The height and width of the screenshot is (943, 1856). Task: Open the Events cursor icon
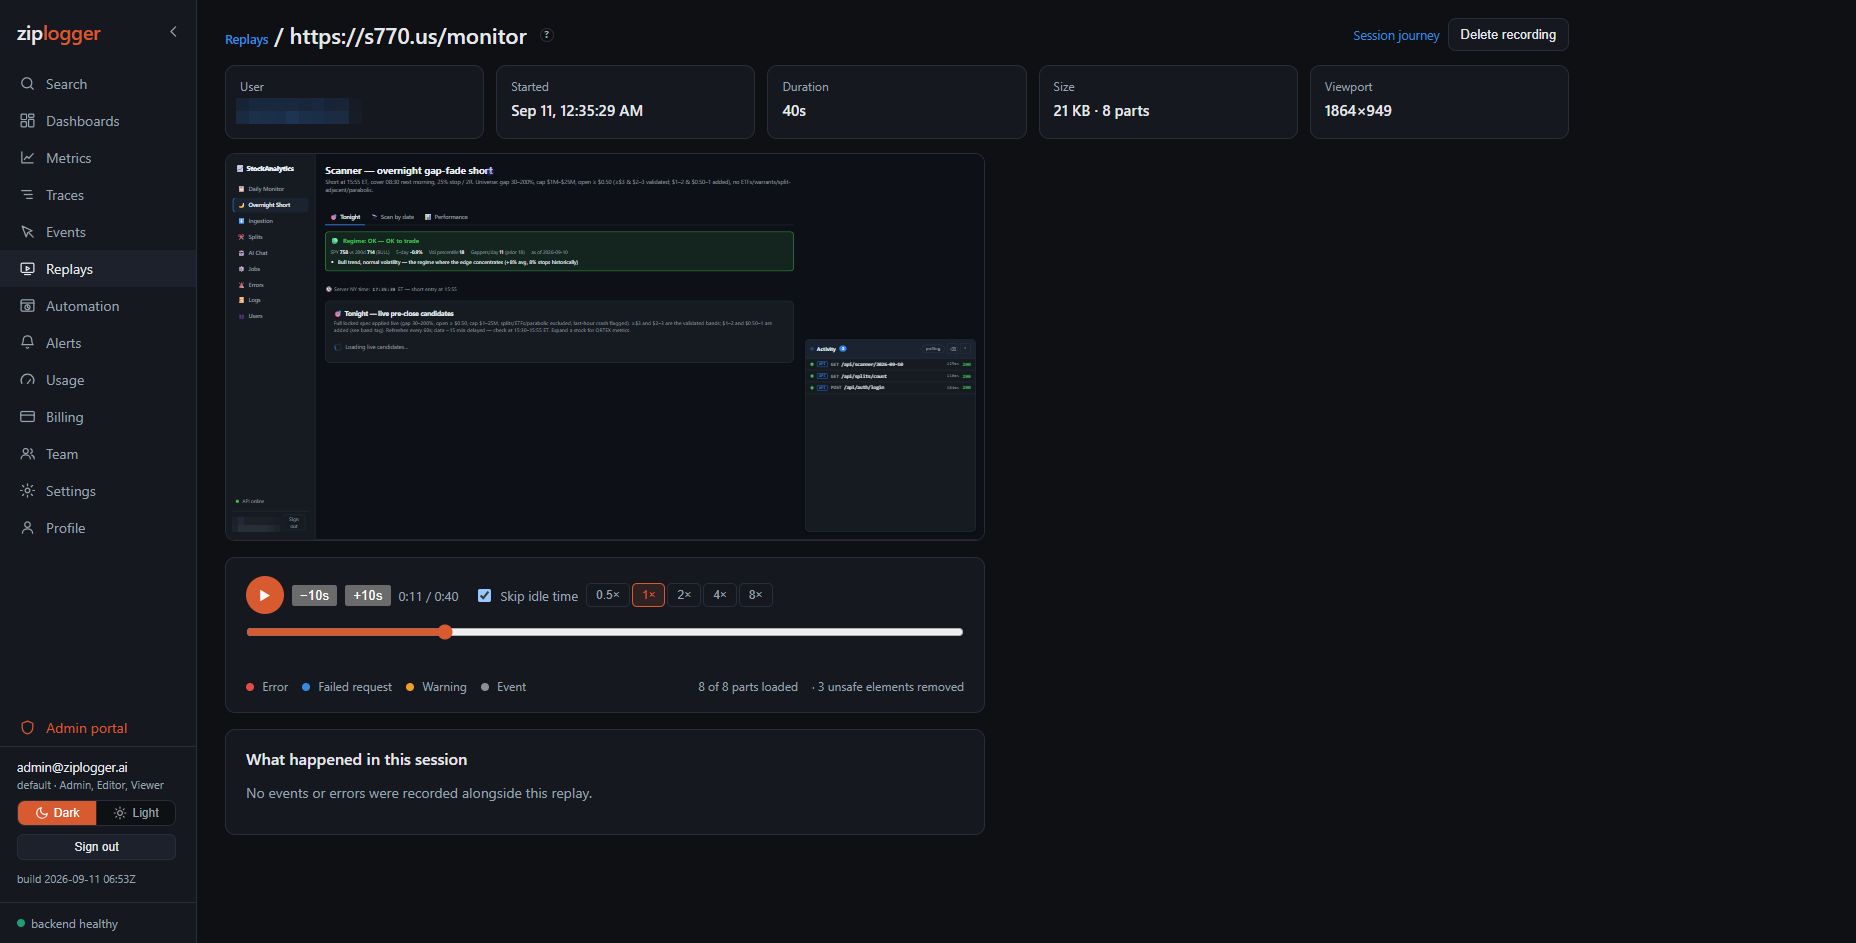click(x=28, y=232)
